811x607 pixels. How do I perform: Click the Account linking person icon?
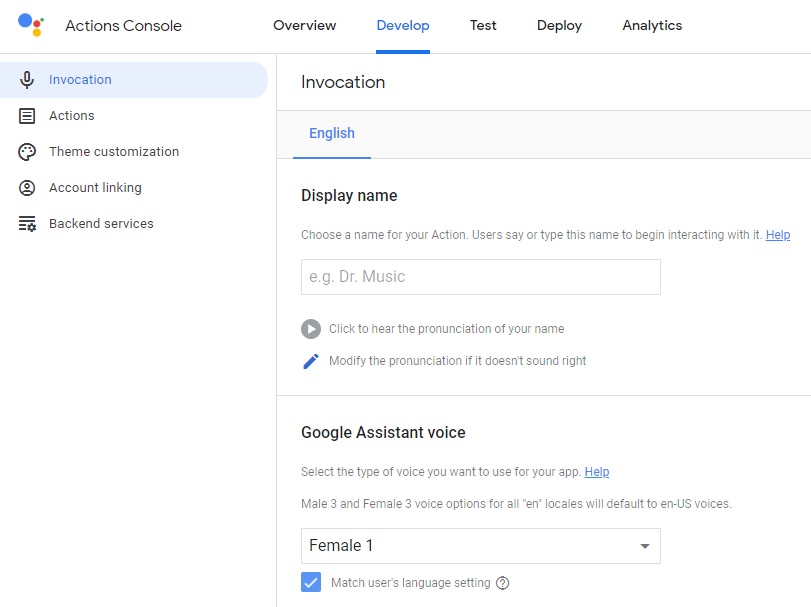tap(27, 188)
